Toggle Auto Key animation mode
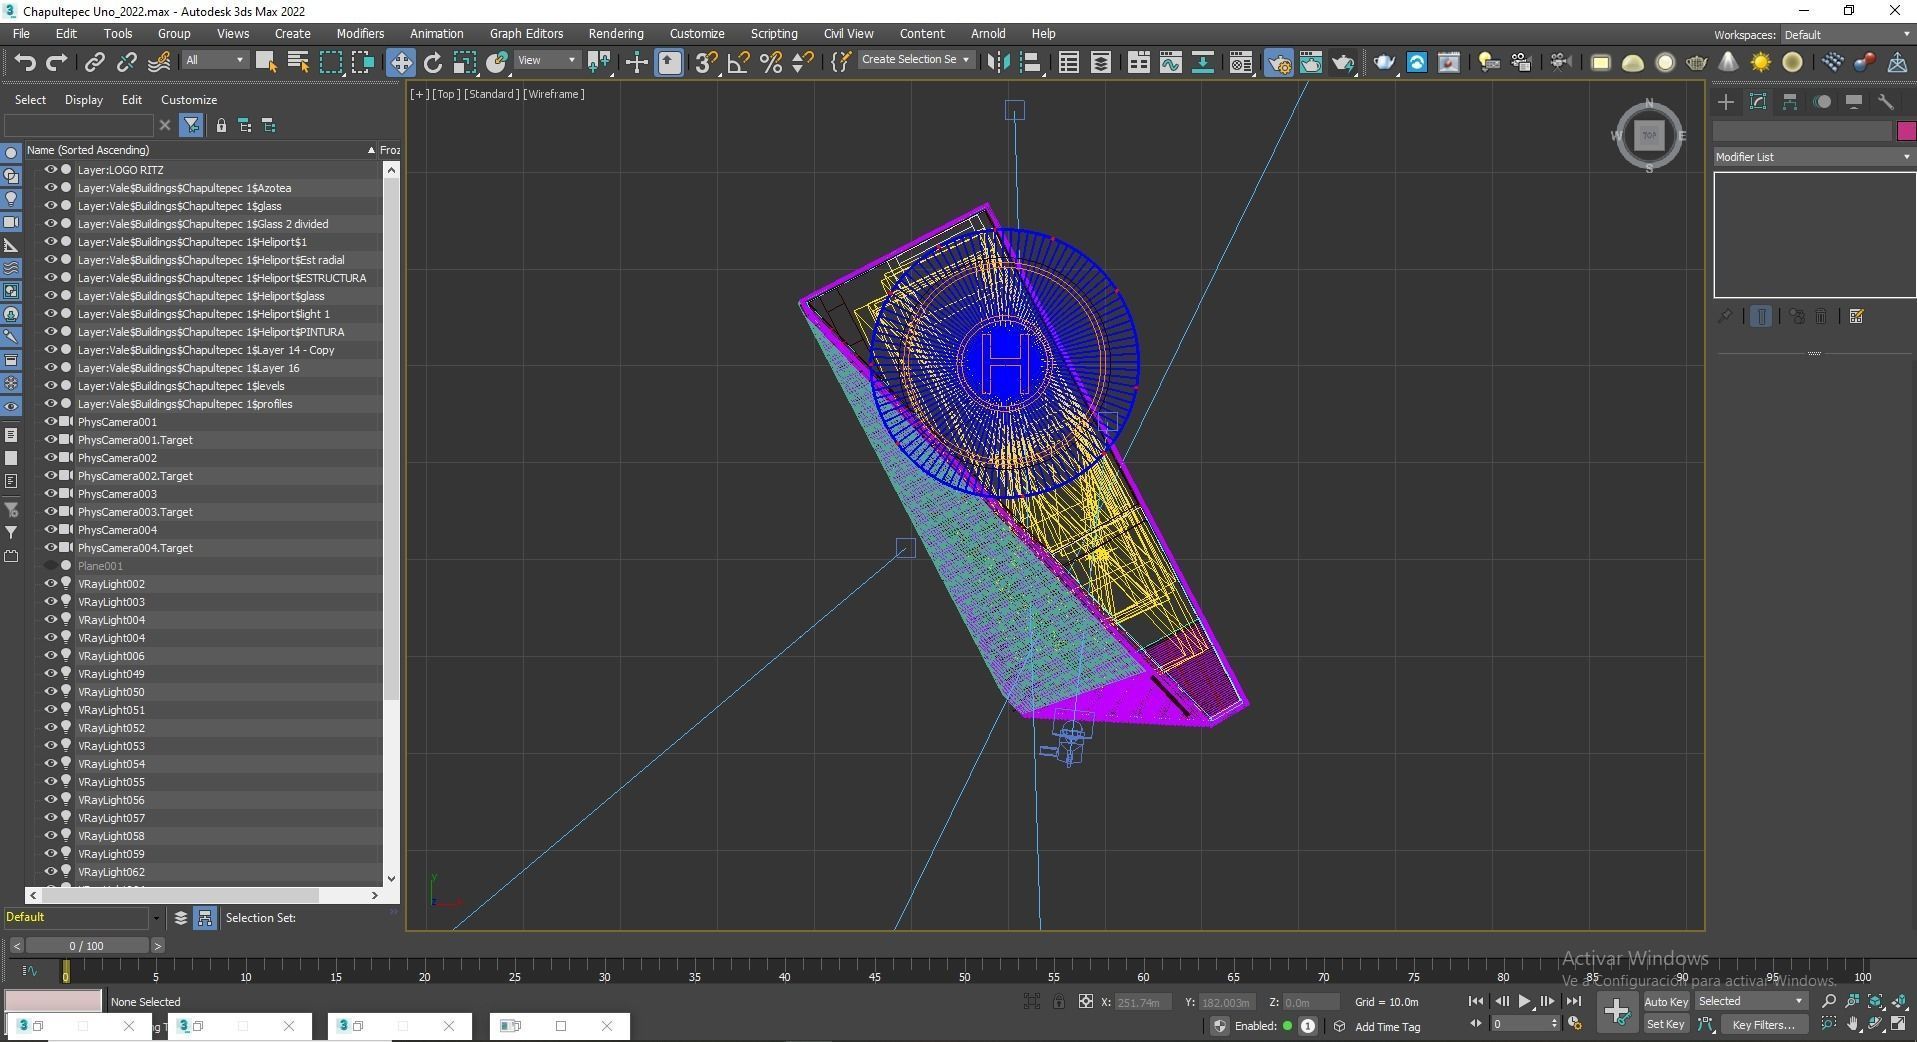Screen dimensions: 1917x1042 click(1666, 1001)
